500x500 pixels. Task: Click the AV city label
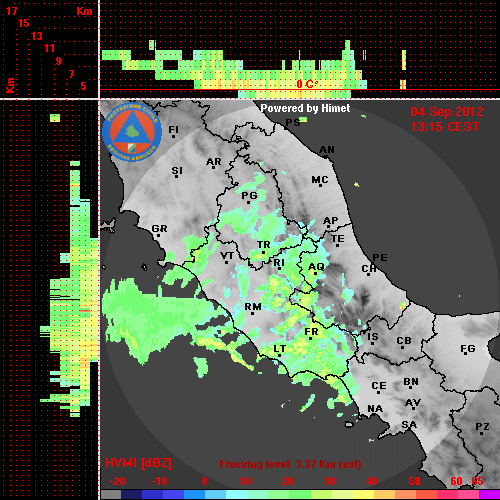coord(413,403)
